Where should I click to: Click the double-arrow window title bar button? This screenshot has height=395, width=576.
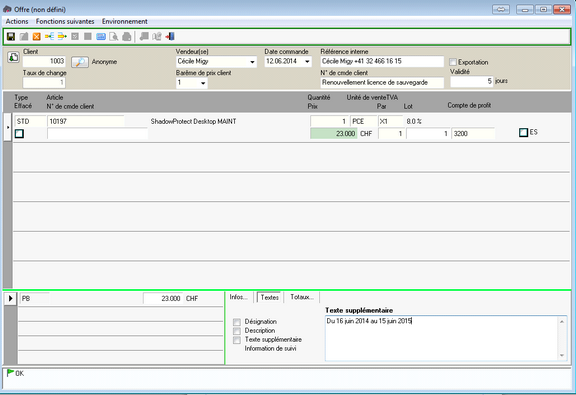501,9
